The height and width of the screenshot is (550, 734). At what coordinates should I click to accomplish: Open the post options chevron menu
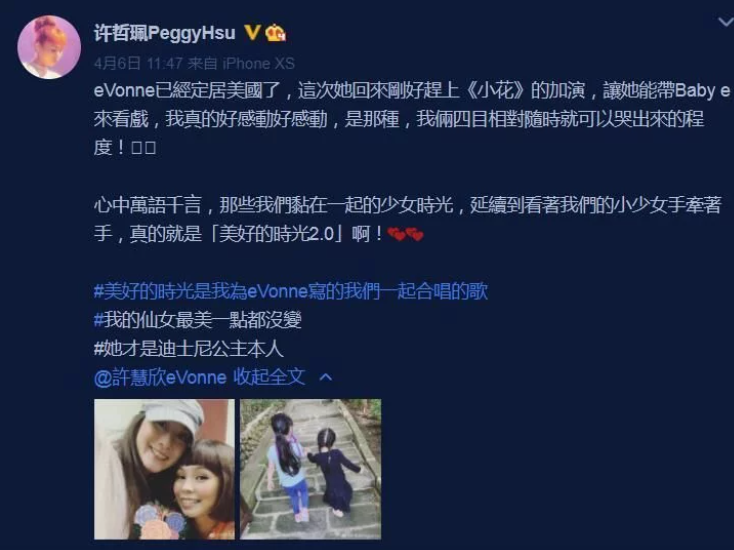click(725, 22)
